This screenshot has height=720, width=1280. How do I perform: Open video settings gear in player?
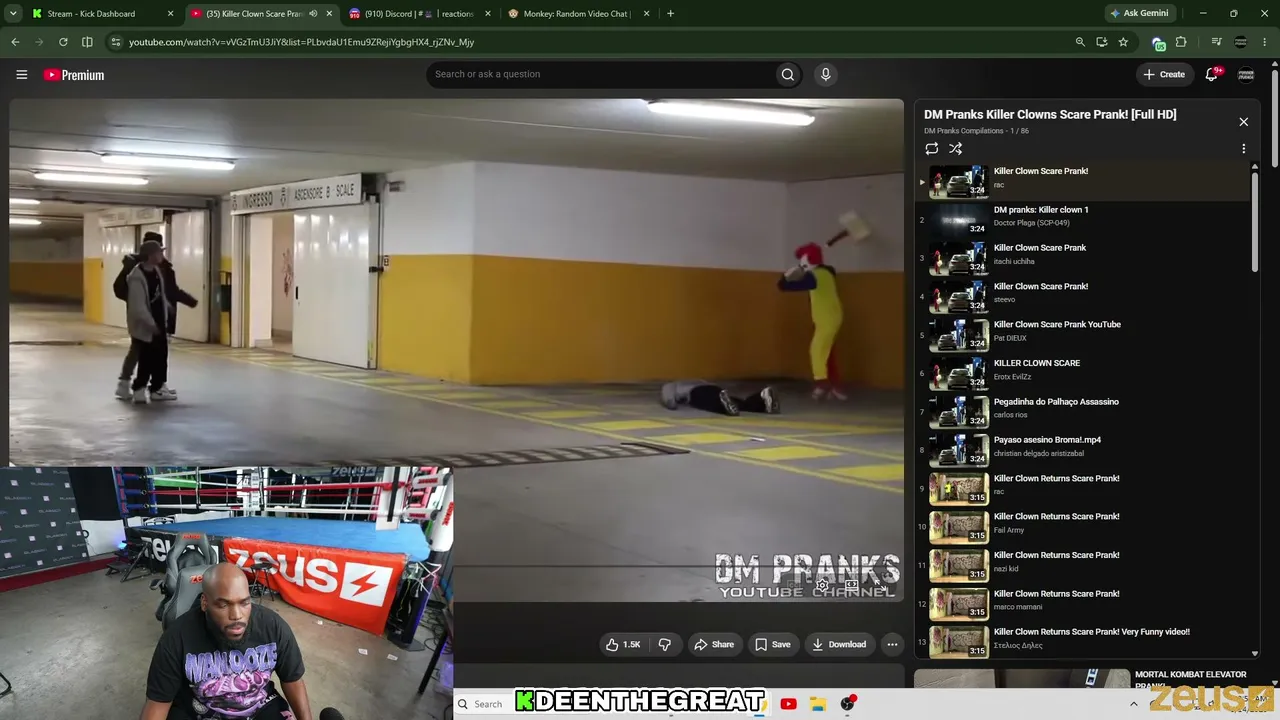tap(822, 585)
